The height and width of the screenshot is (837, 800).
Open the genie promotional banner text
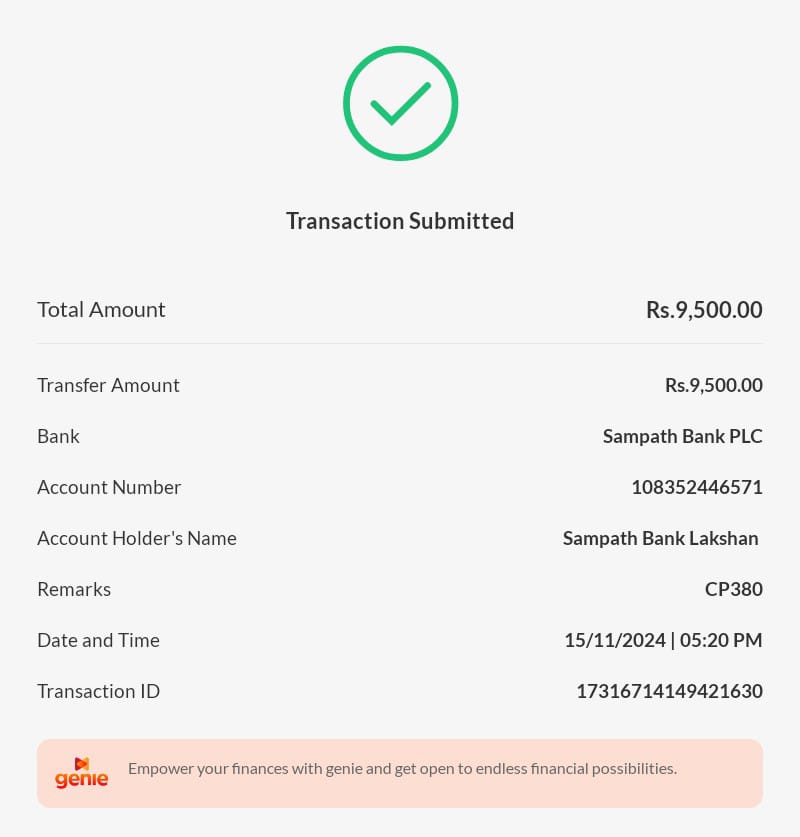pyautogui.click(x=402, y=769)
